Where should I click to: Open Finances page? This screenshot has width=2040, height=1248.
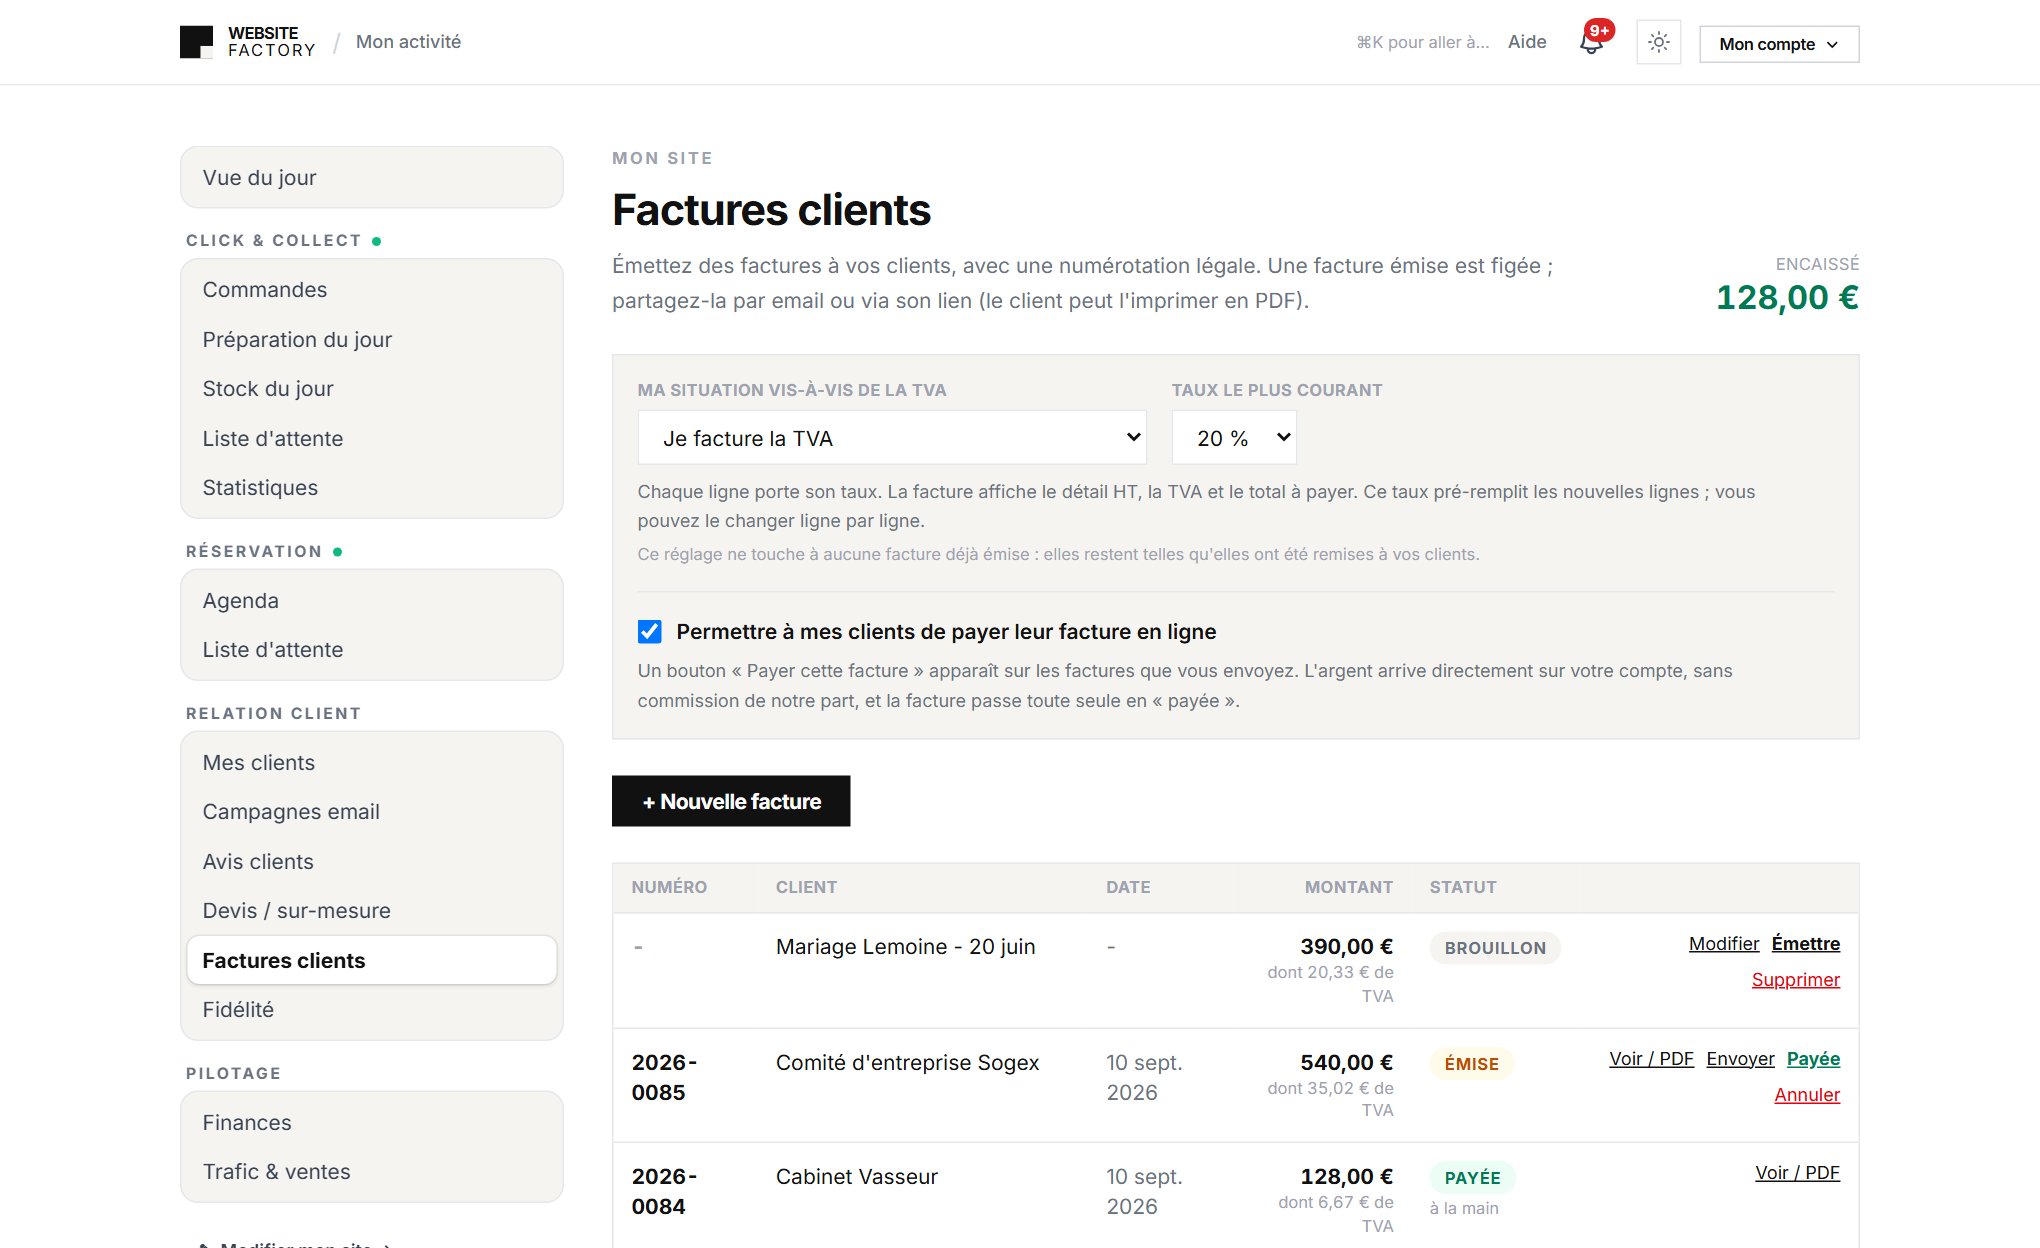click(372, 1123)
